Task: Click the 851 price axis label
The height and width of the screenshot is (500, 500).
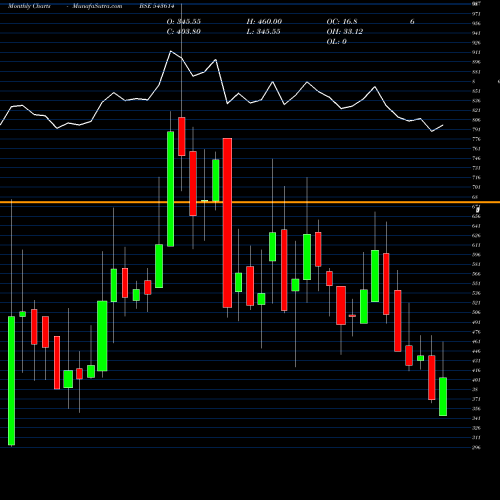Action: click(x=476, y=91)
